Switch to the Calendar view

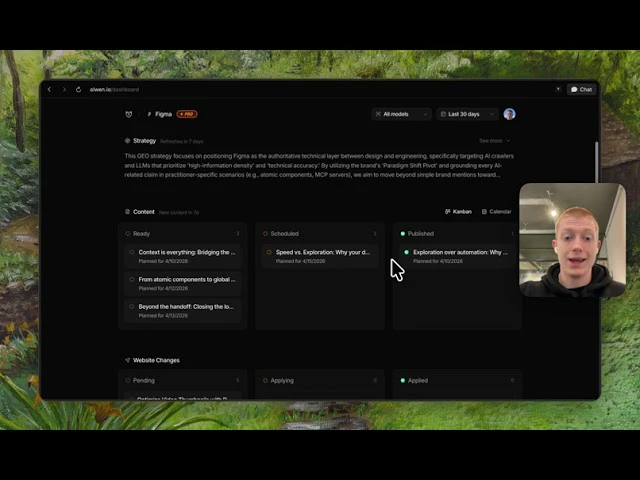click(x=496, y=212)
